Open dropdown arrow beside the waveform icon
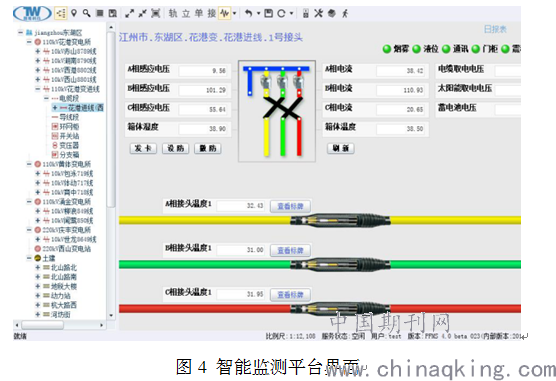This screenshot has width=556, height=381. (x=234, y=13)
